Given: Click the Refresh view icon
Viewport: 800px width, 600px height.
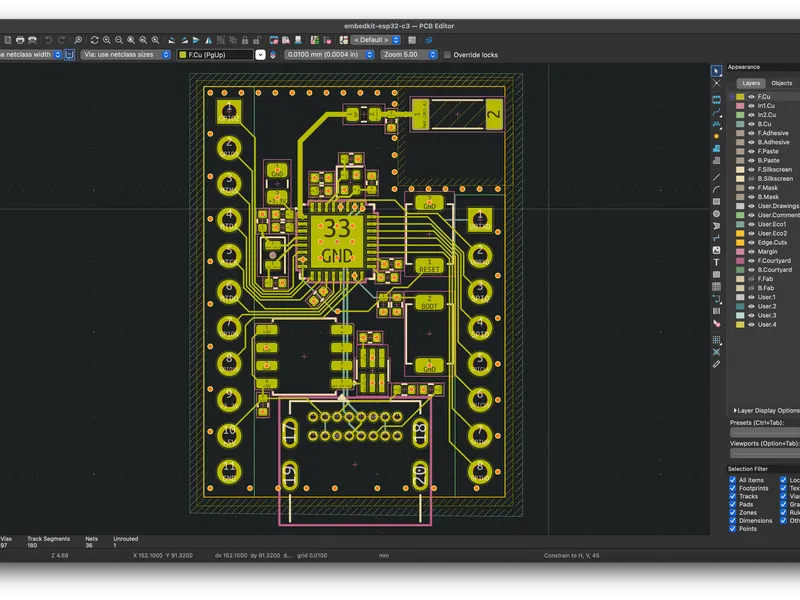Looking at the screenshot, I should (94, 40).
